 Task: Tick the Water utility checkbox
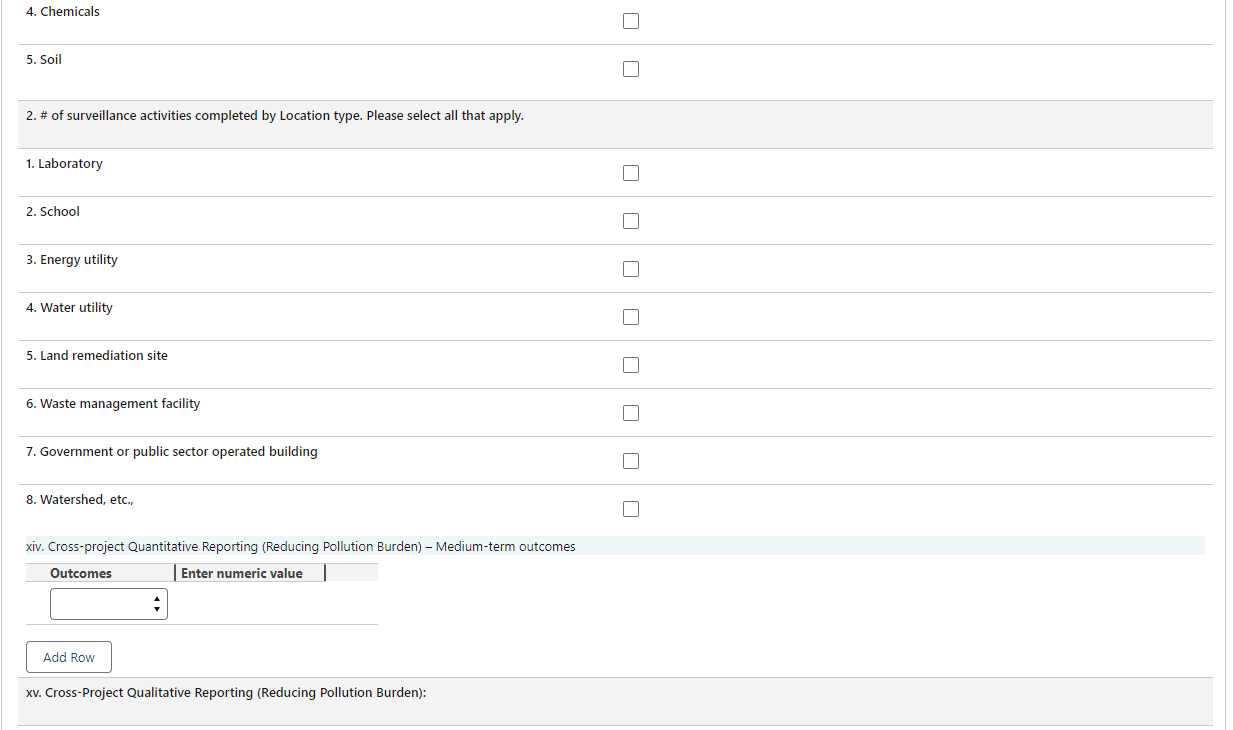[x=630, y=317]
